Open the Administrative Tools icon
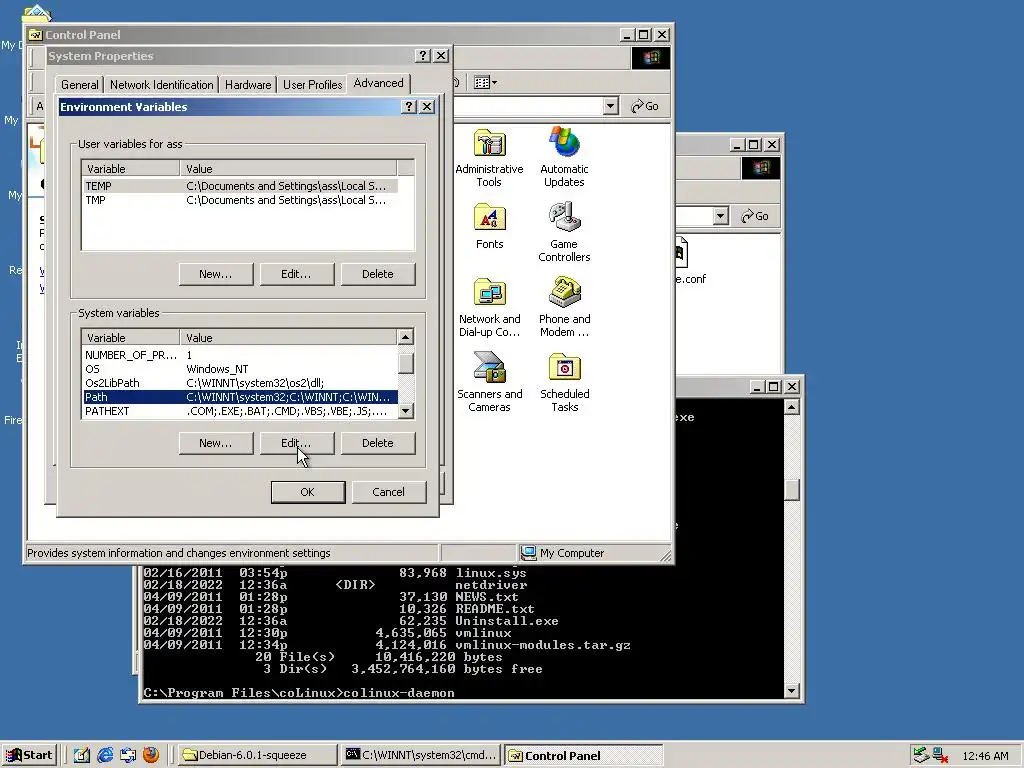The height and width of the screenshot is (768, 1024). [489, 144]
